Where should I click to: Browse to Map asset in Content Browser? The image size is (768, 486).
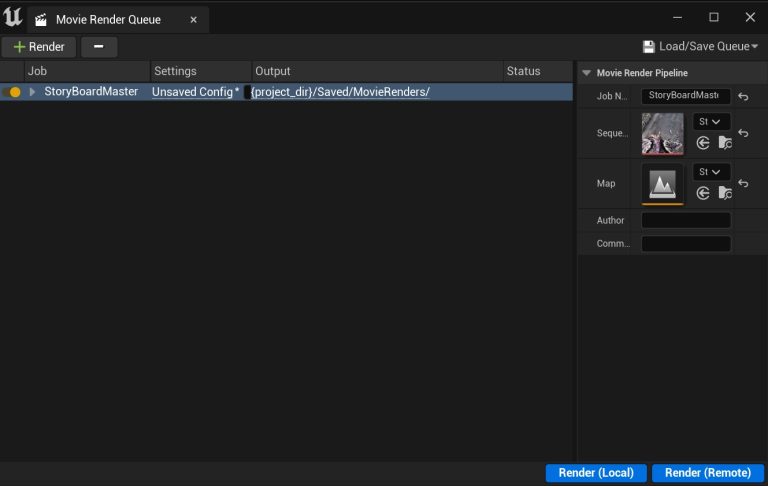click(x=725, y=193)
